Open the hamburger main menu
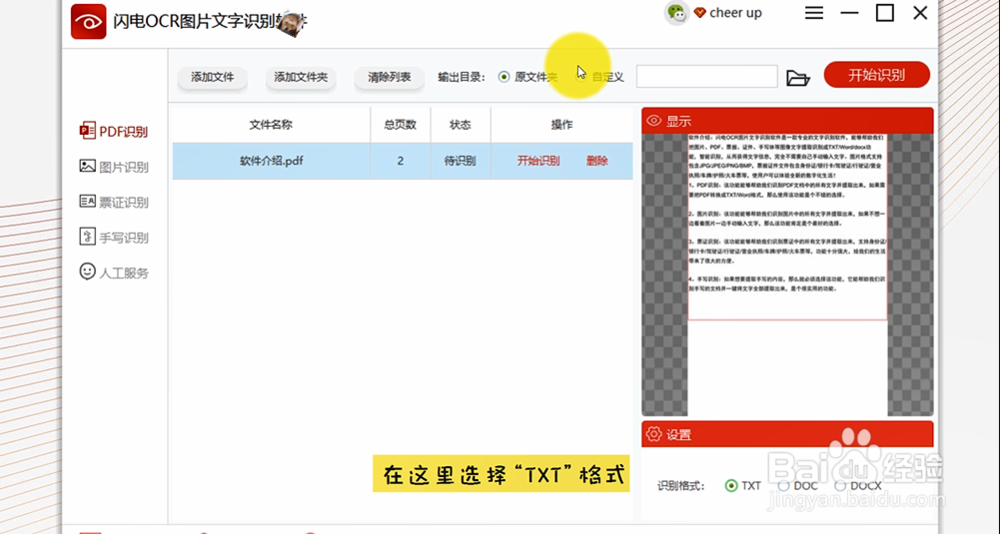This screenshot has height=534, width=1000. pyautogui.click(x=814, y=13)
